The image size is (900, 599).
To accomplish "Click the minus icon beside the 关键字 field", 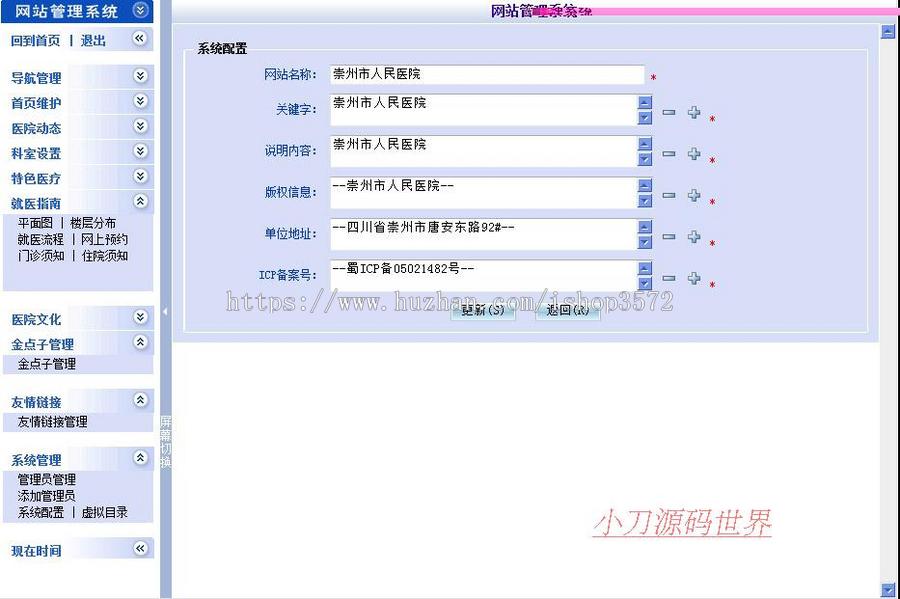I will click(x=668, y=113).
